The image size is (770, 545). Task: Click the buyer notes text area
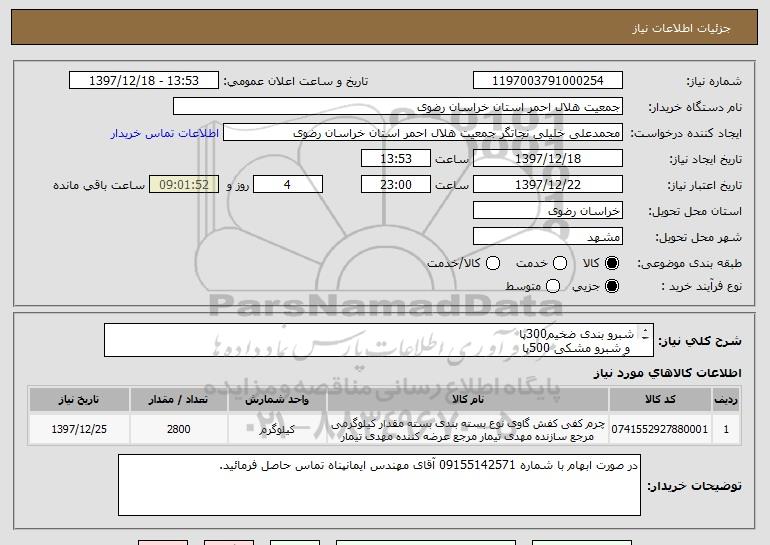379,485
